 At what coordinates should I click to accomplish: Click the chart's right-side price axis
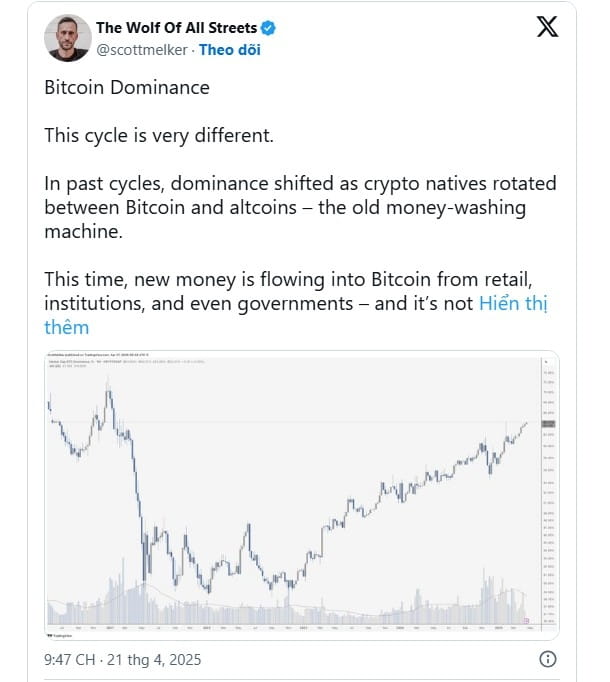(550, 491)
